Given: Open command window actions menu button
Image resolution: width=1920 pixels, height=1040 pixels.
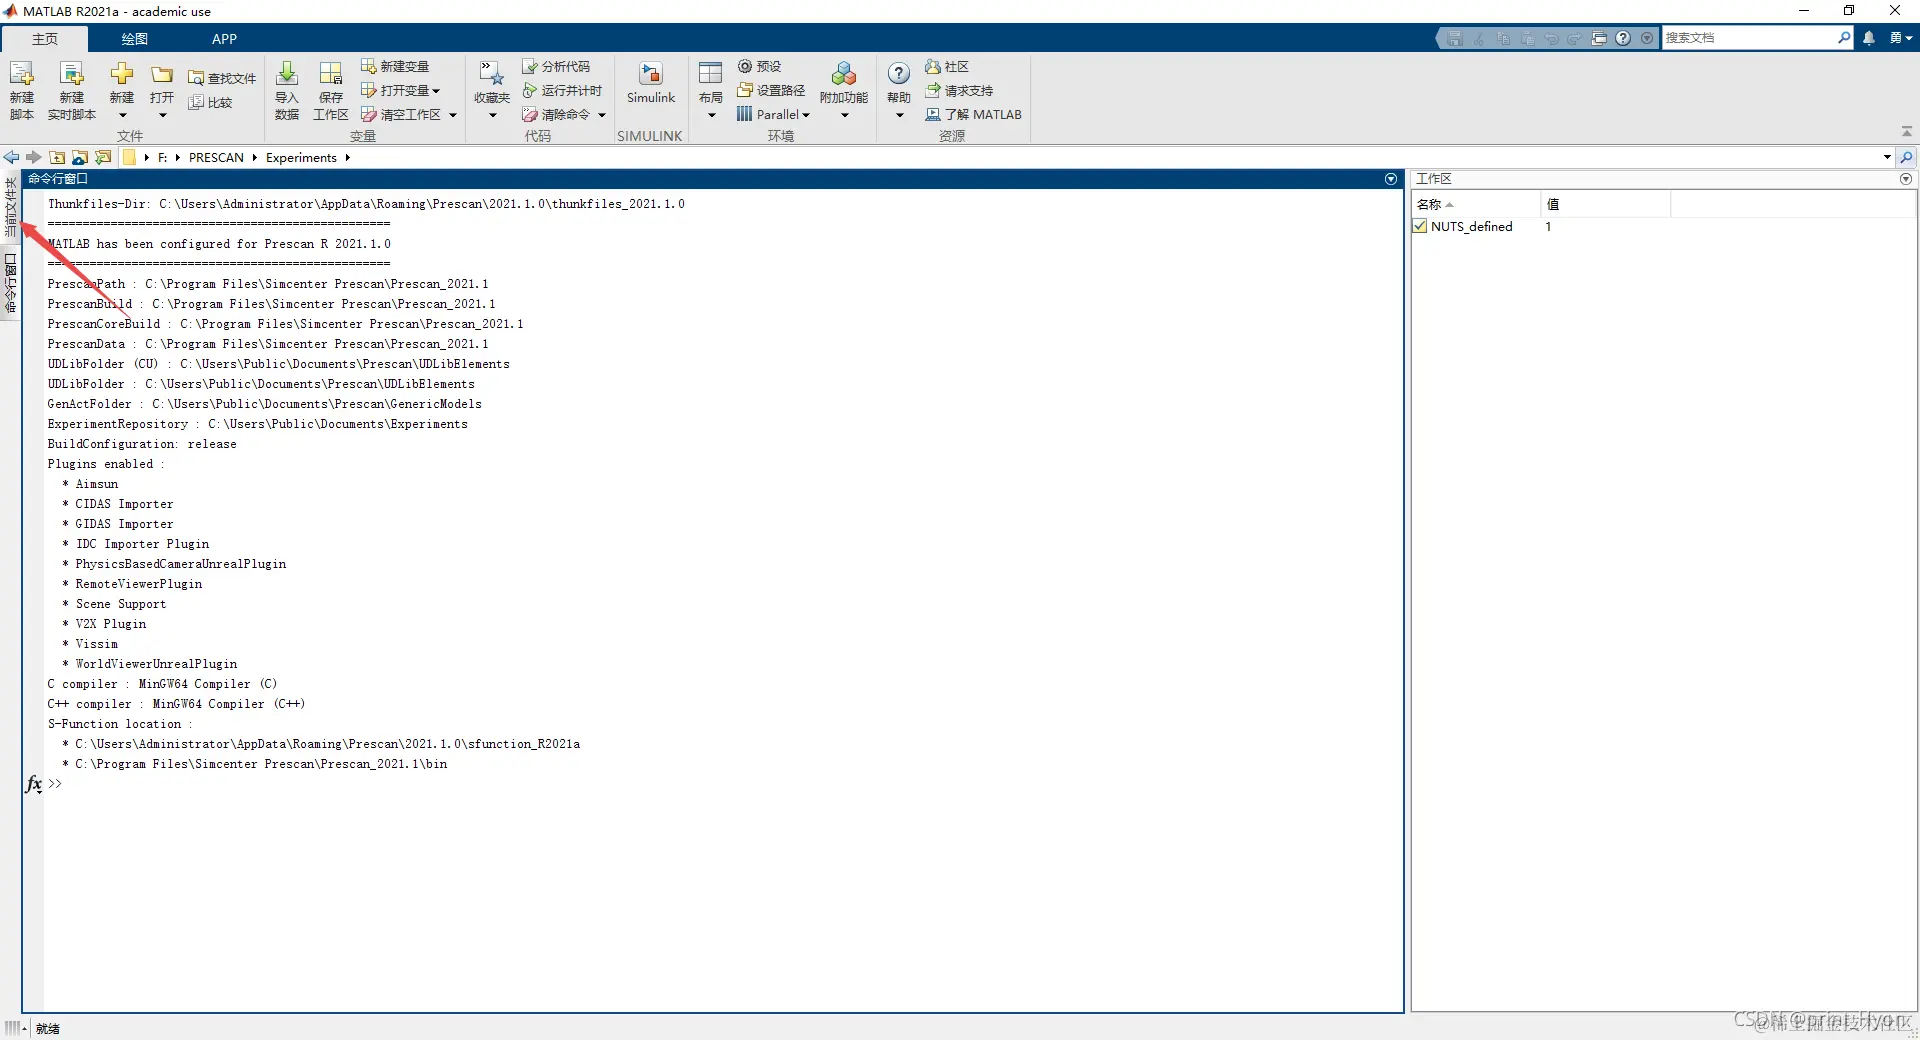Looking at the screenshot, I should (1390, 179).
